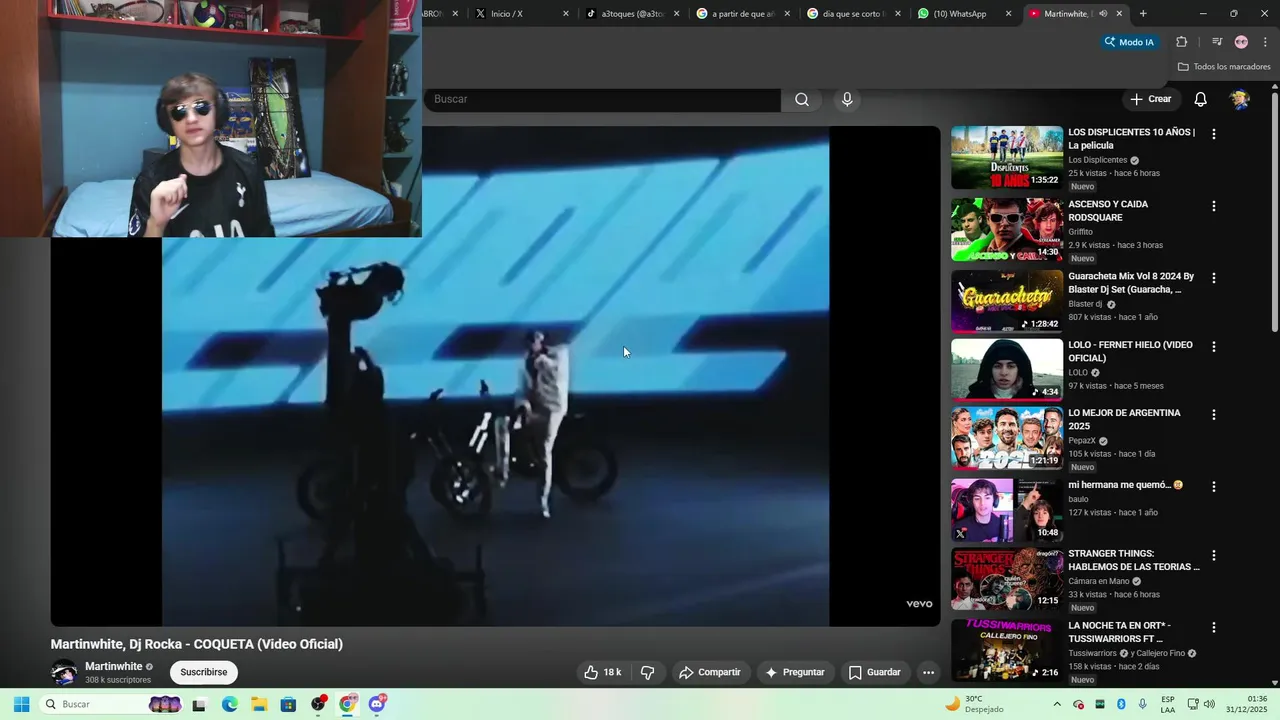The height and width of the screenshot is (720, 1280).
Task: Open File Explorer from taskbar
Action: (258, 704)
